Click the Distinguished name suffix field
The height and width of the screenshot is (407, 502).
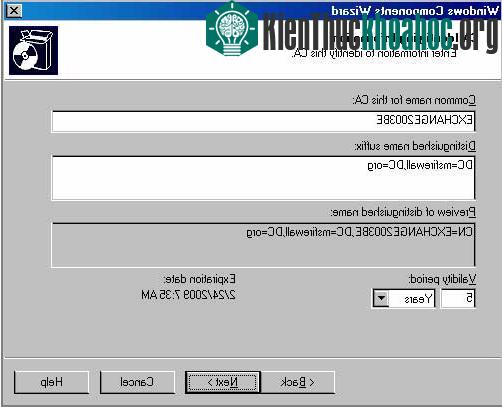263,178
